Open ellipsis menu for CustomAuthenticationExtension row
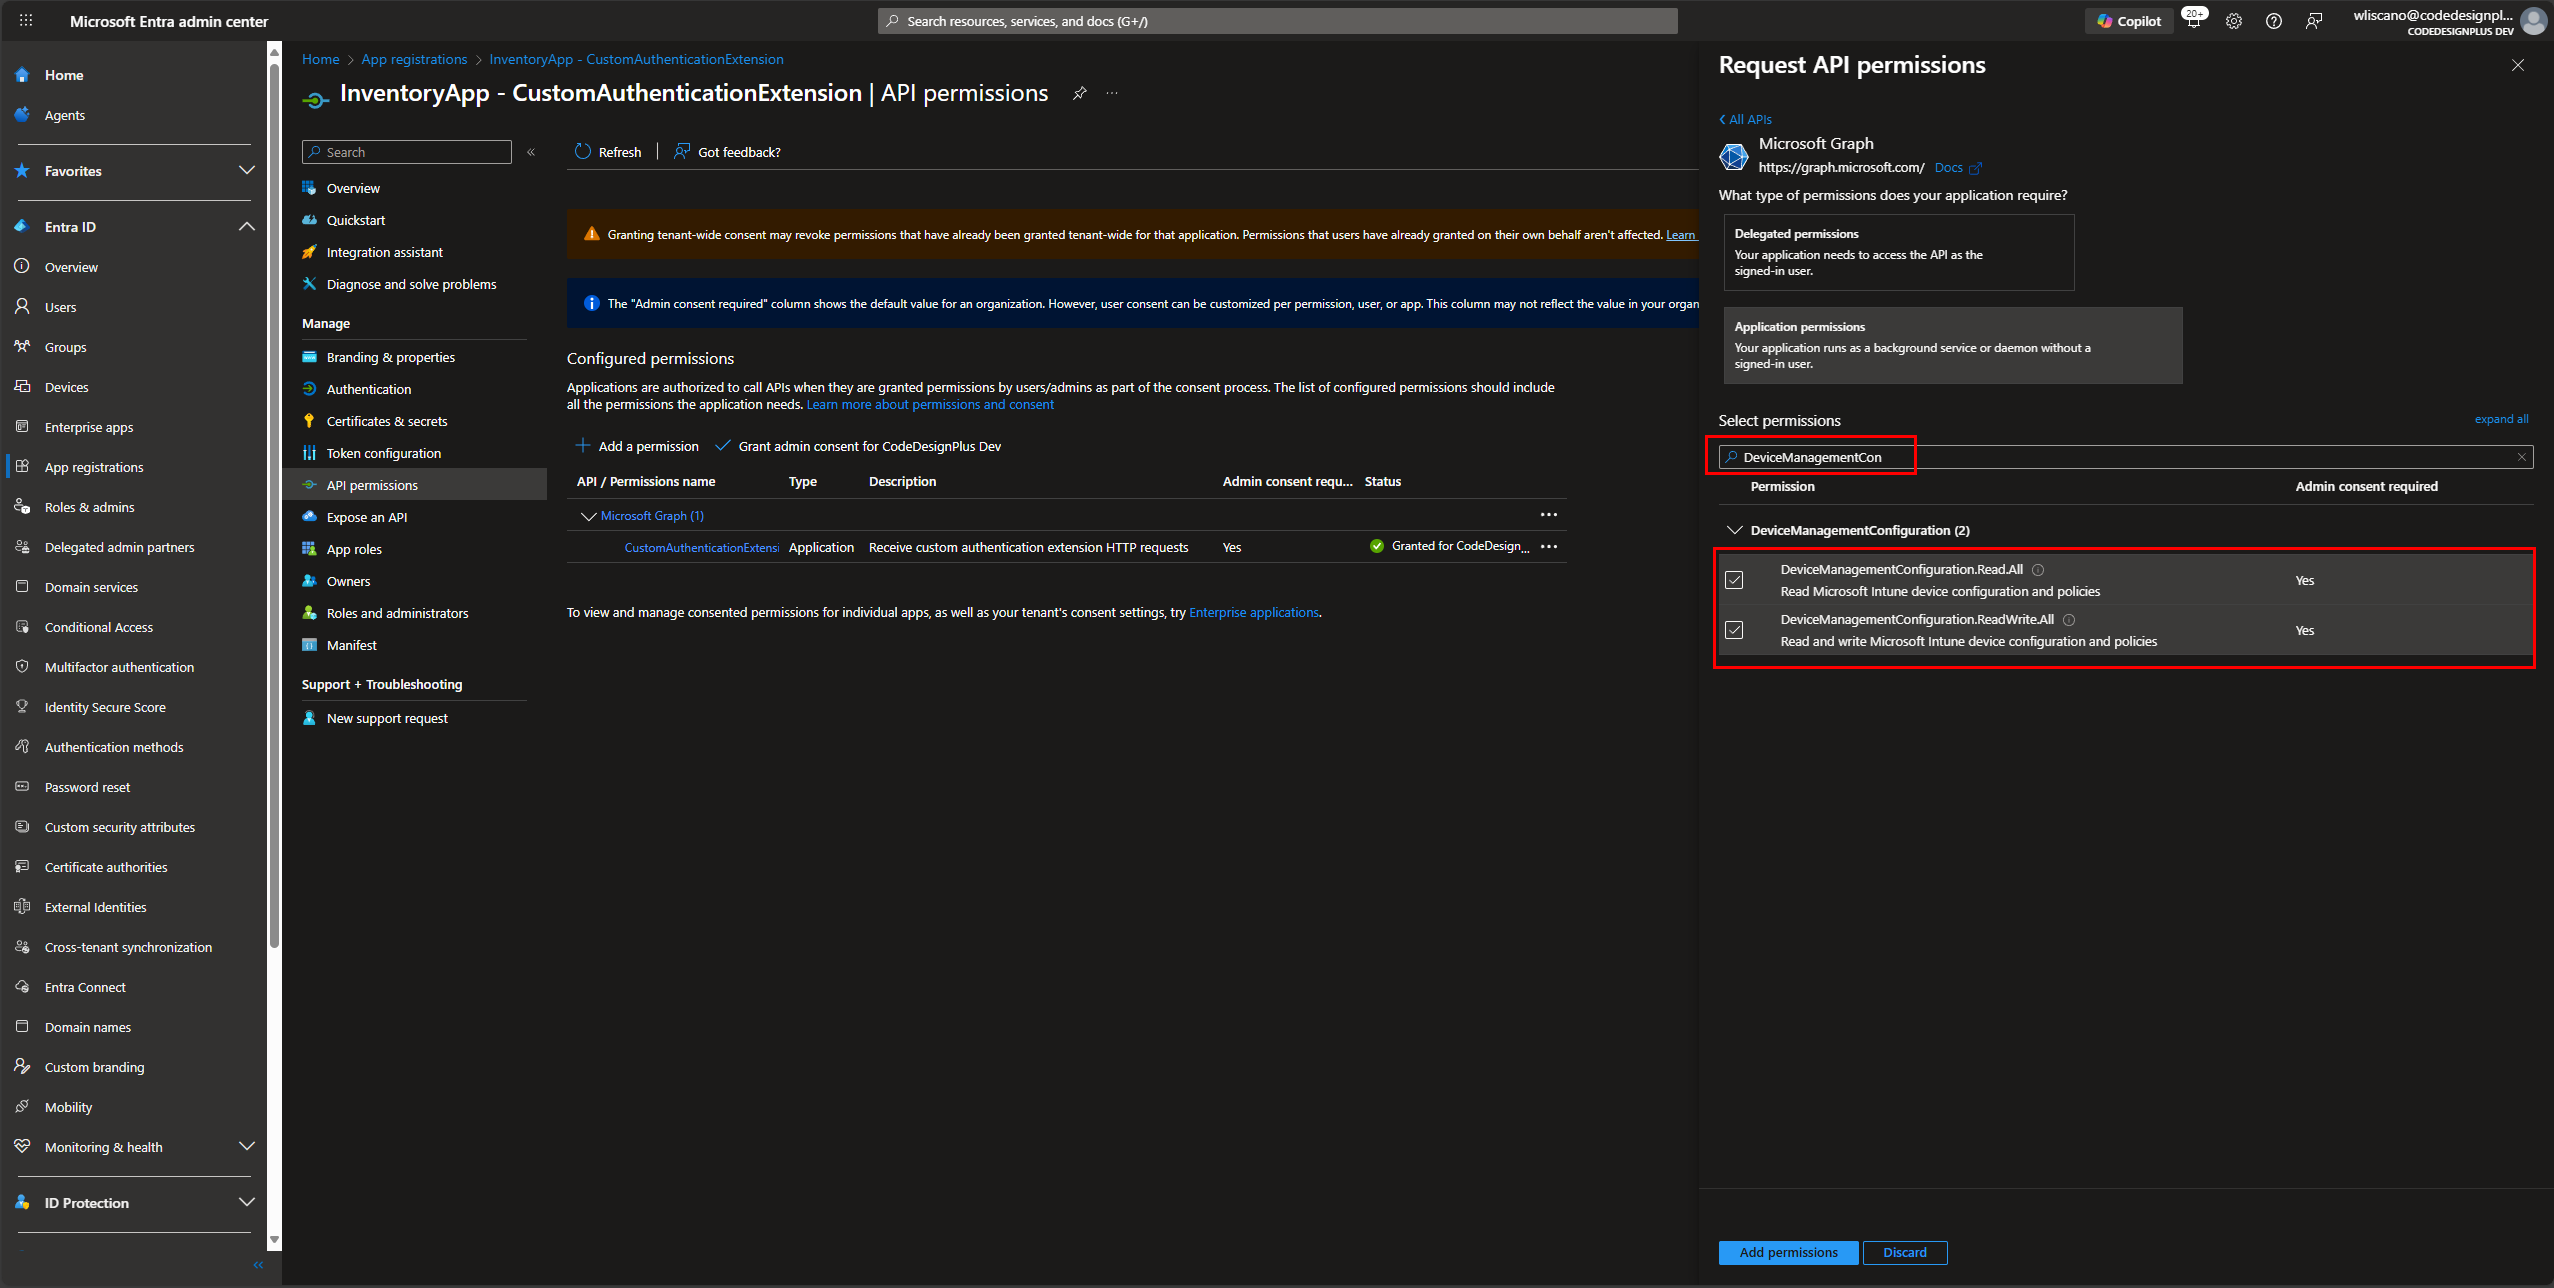Image resolution: width=2554 pixels, height=1288 pixels. click(1548, 547)
